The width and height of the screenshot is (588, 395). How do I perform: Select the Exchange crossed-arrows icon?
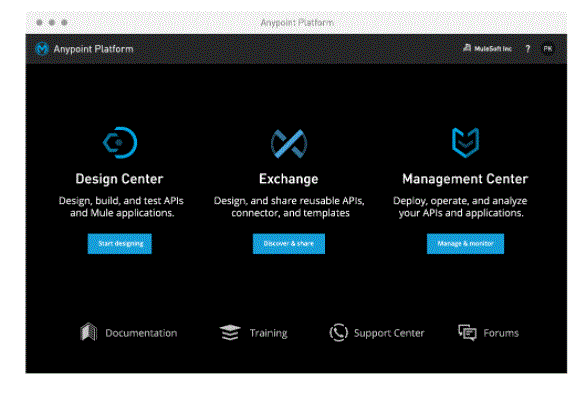coord(289,144)
